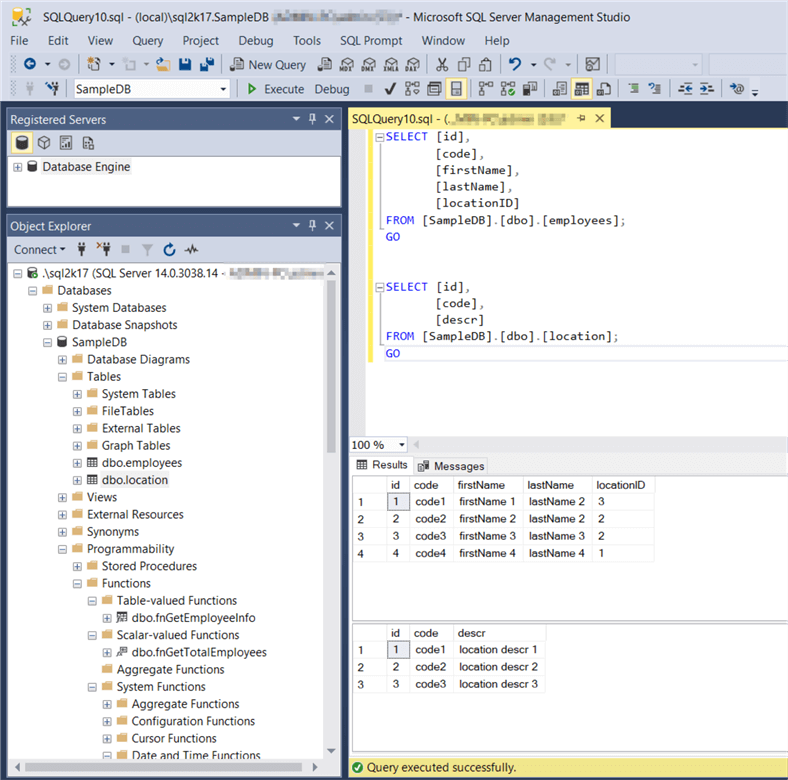Expand Database Engine node in Registered Servers
788x780 pixels.
pos(18,167)
